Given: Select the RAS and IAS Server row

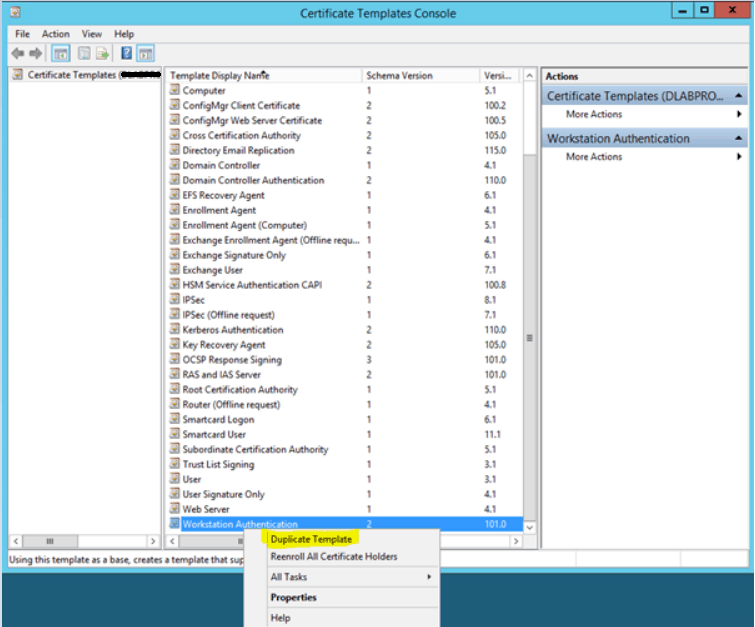Looking at the screenshot, I should tap(345, 374).
